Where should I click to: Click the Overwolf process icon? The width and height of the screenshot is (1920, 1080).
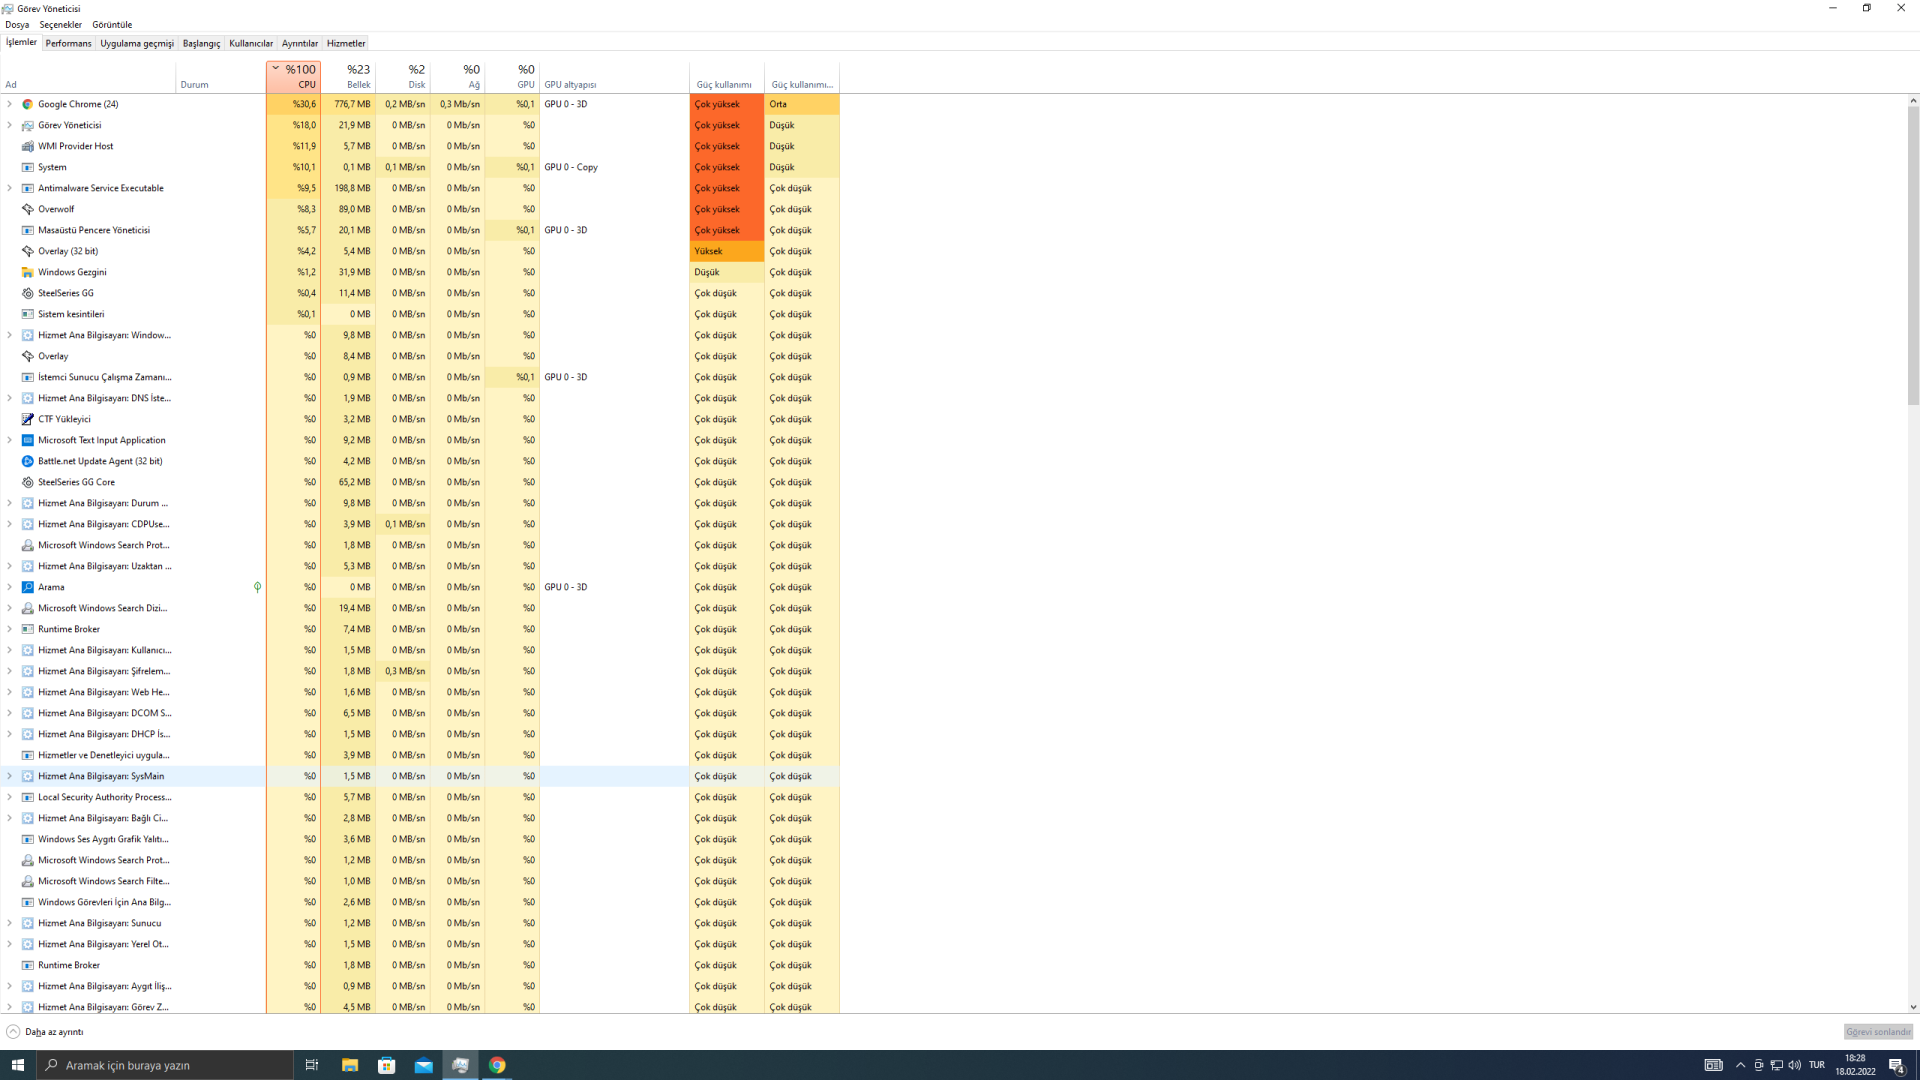pos(28,209)
